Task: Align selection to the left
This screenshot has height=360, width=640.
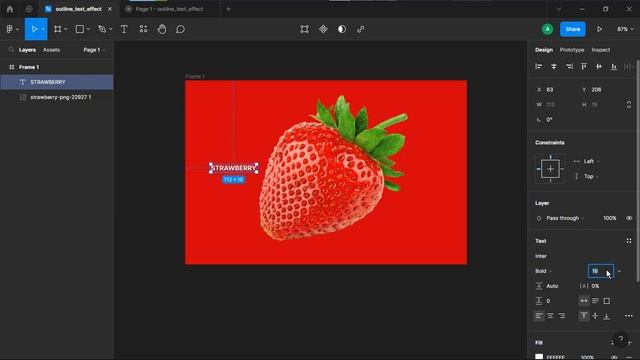Action: [539, 66]
